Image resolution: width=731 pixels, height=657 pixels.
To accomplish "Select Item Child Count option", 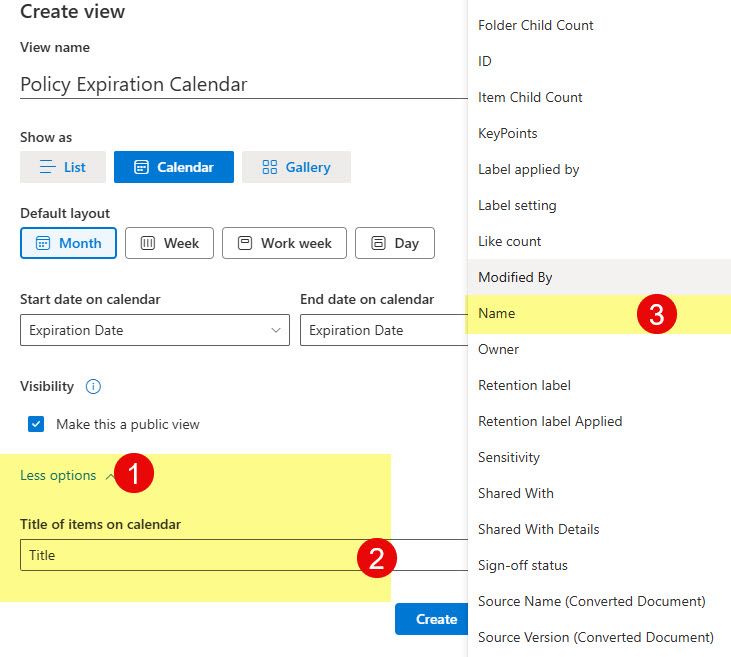I will (x=599, y=97).
